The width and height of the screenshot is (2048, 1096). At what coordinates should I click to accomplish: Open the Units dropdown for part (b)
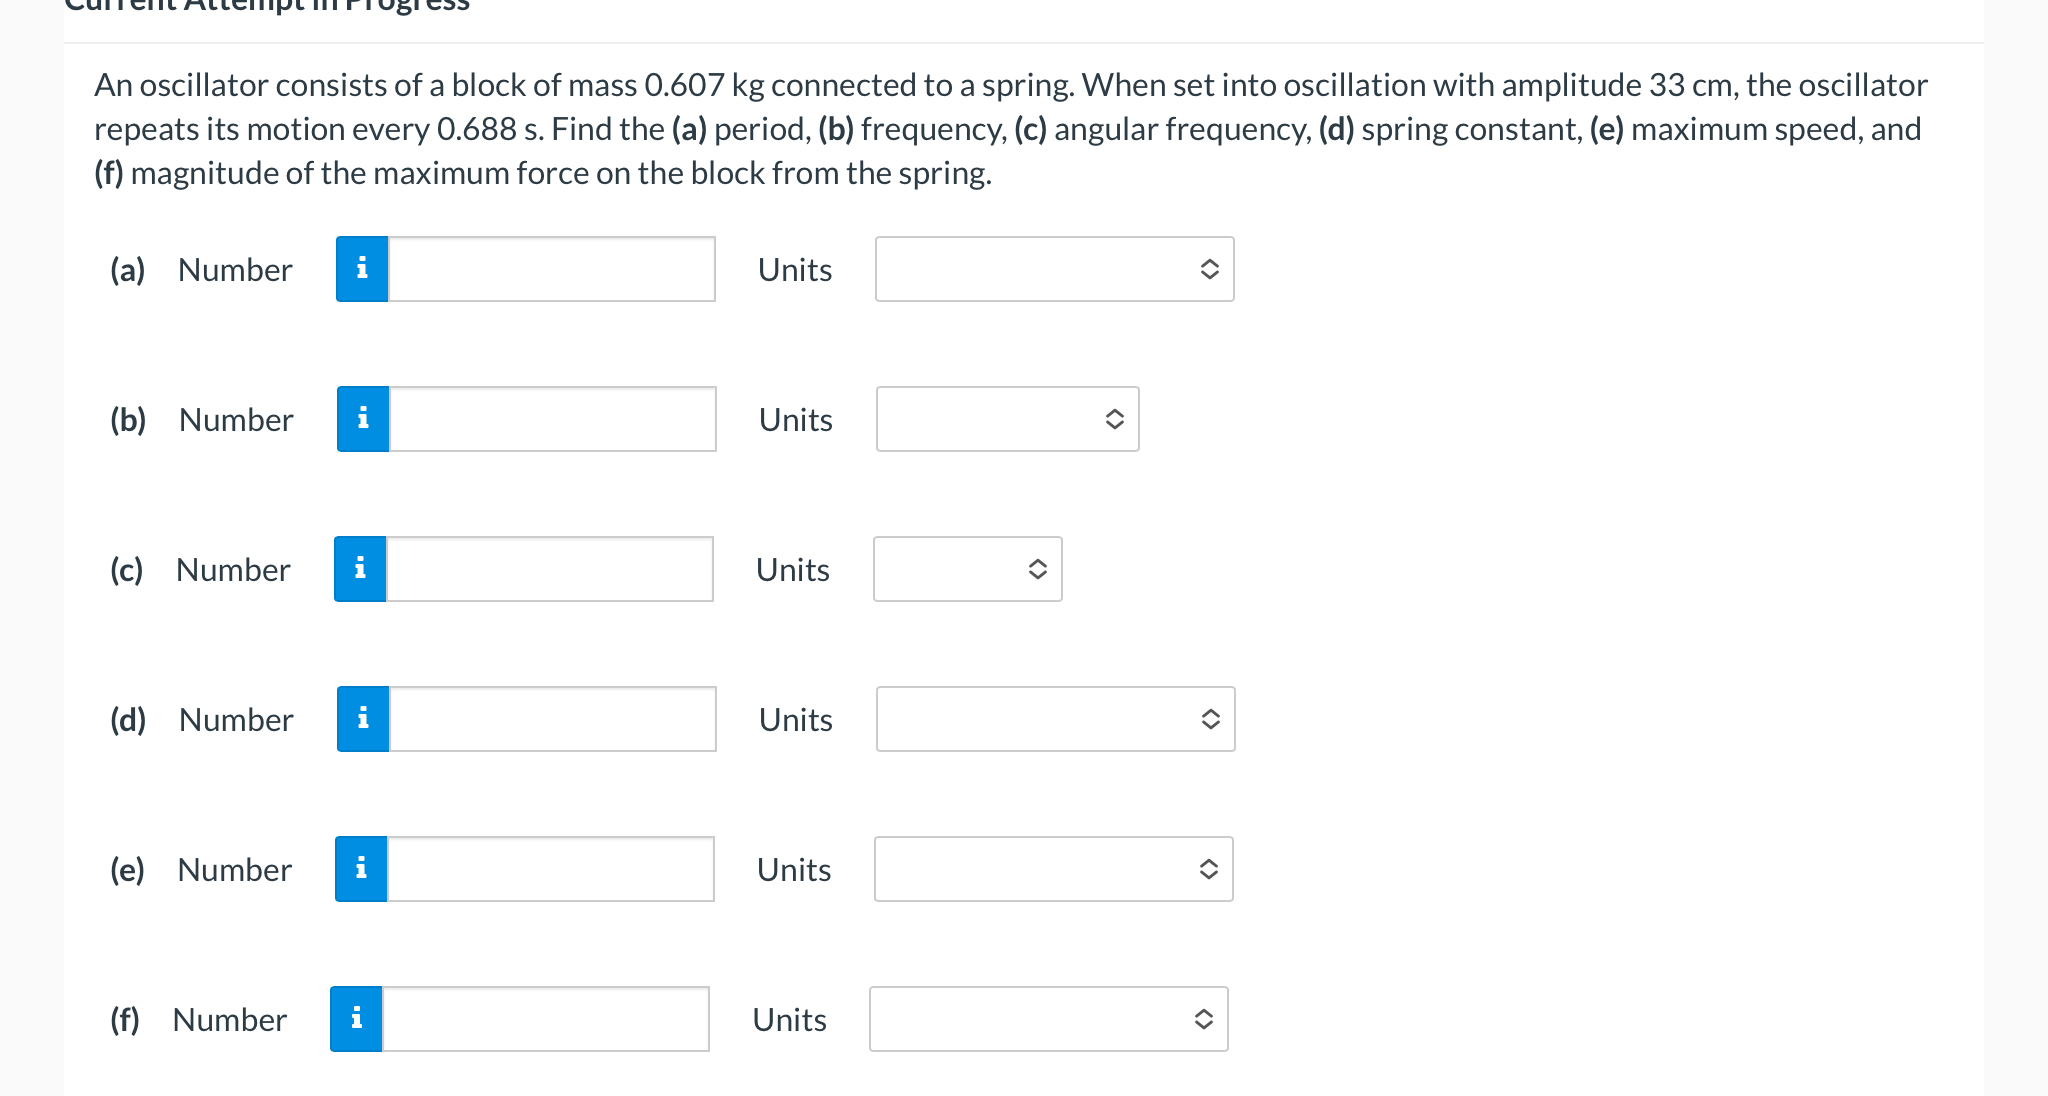pos(1007,419)
